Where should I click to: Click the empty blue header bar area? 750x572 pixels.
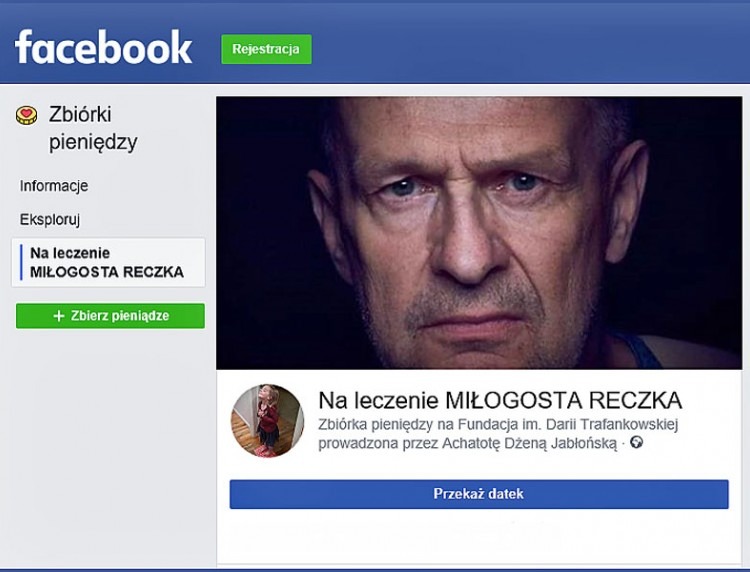(x=530, y=47)
